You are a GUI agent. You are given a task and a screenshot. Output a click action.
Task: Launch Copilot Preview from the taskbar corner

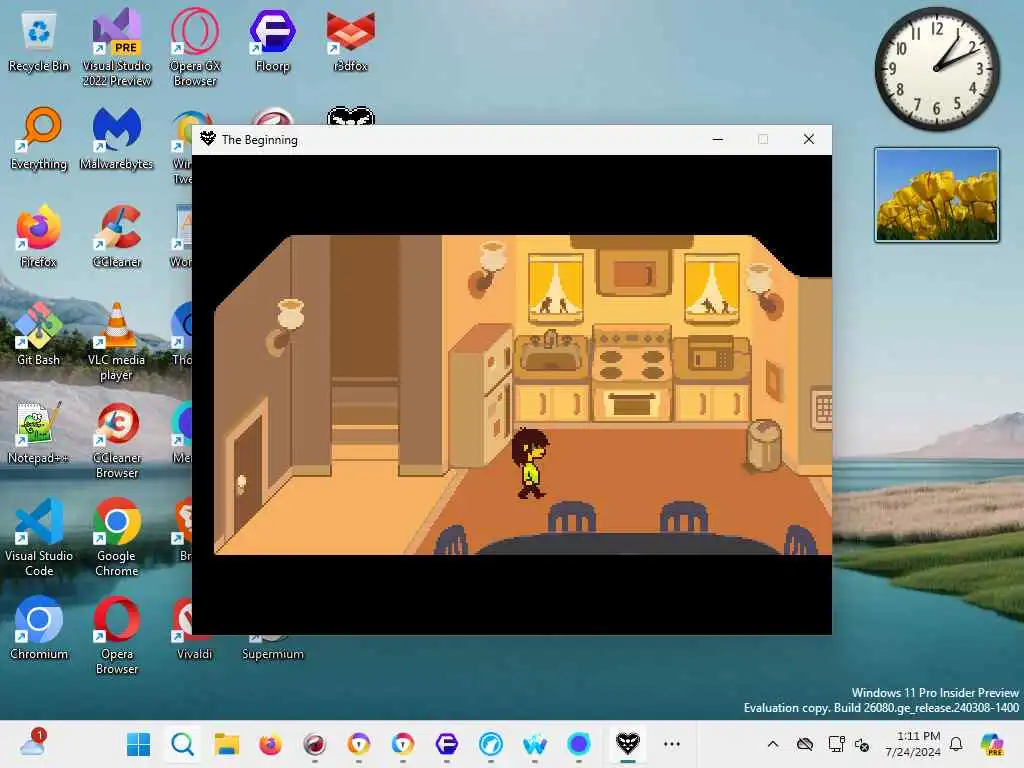coord(993,744)
